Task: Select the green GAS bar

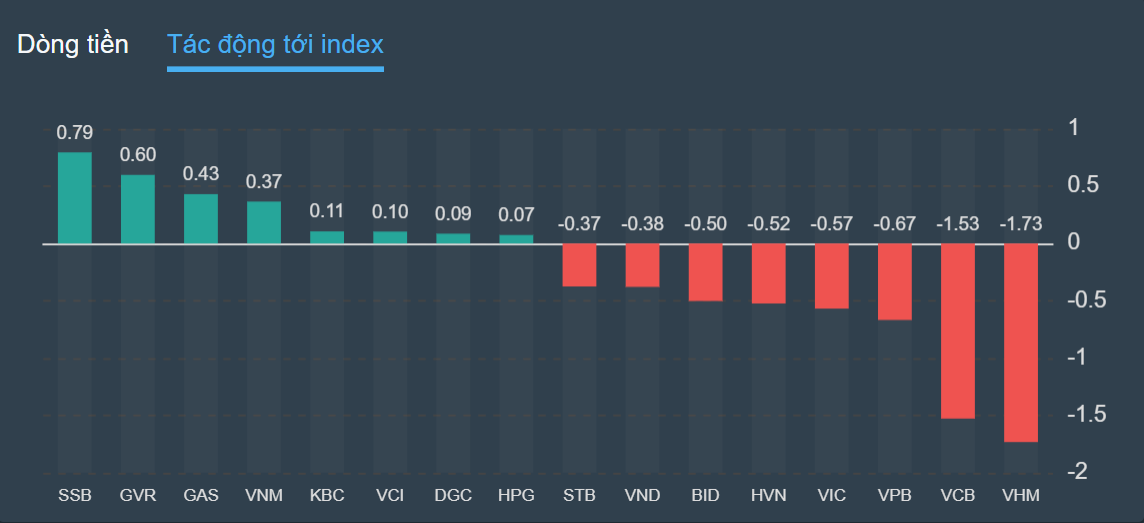Action: point(201,219)
